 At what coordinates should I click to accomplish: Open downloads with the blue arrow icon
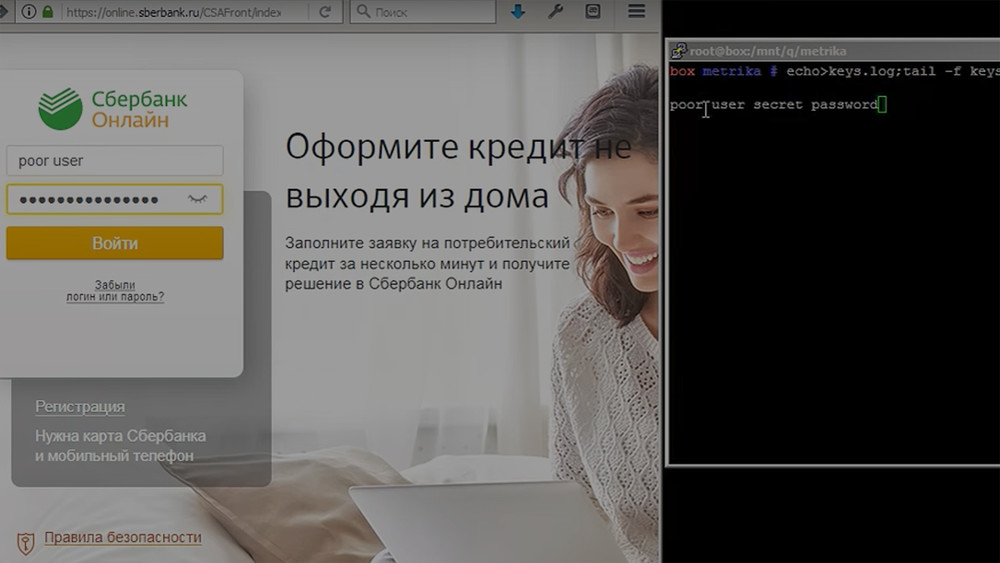pyautogui.click(x=518, y=11)
